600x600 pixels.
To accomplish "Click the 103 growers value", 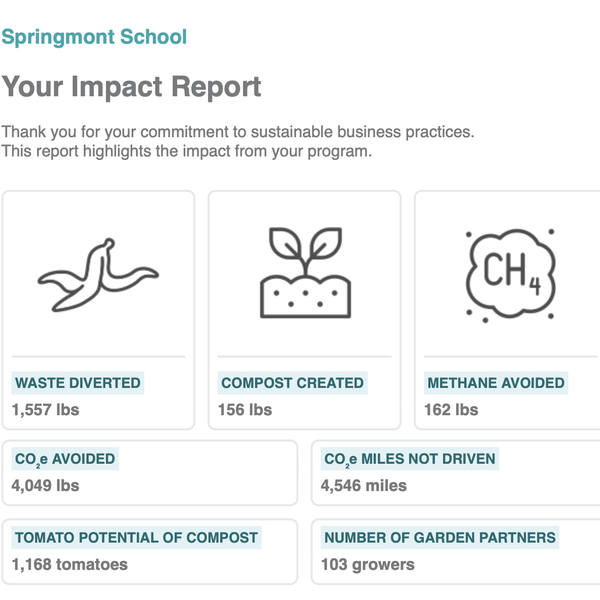I will click(x=367, y=565).
